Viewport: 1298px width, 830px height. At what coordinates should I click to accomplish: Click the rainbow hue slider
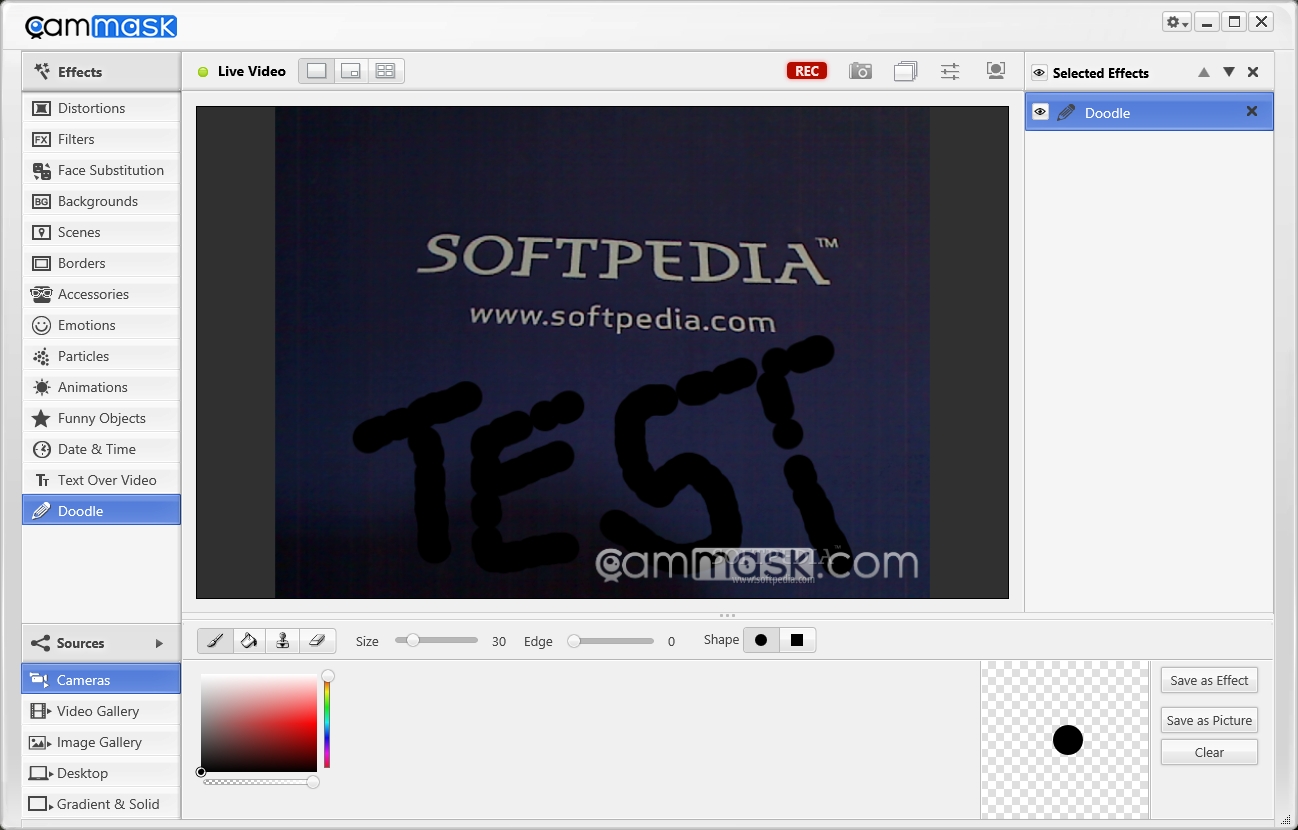click(x=327, y=722)
